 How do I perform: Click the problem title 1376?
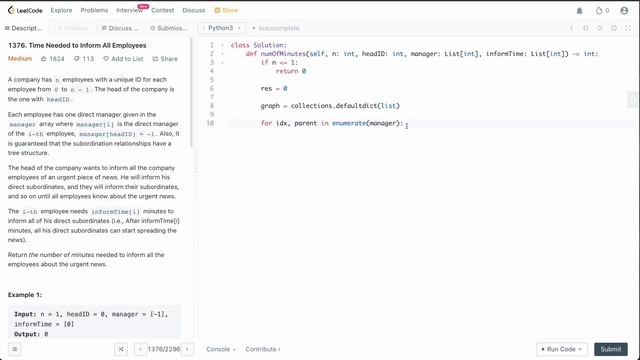(x=77, y=45)
